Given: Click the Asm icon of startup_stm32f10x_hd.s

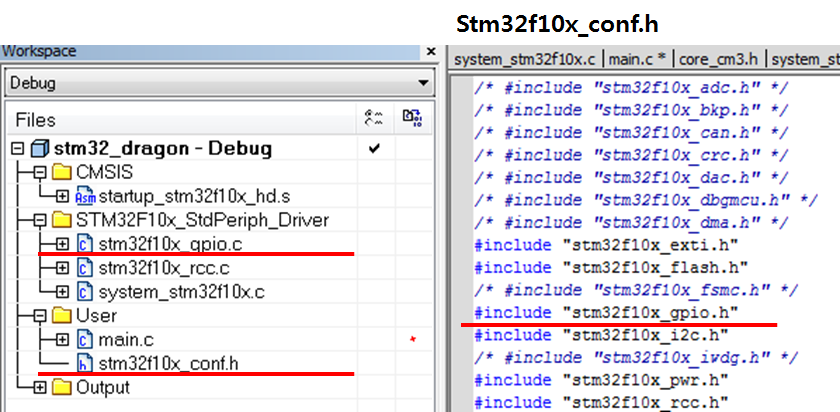Looking at the screenshot, I should pyautogui.click(x=85, y=196).
